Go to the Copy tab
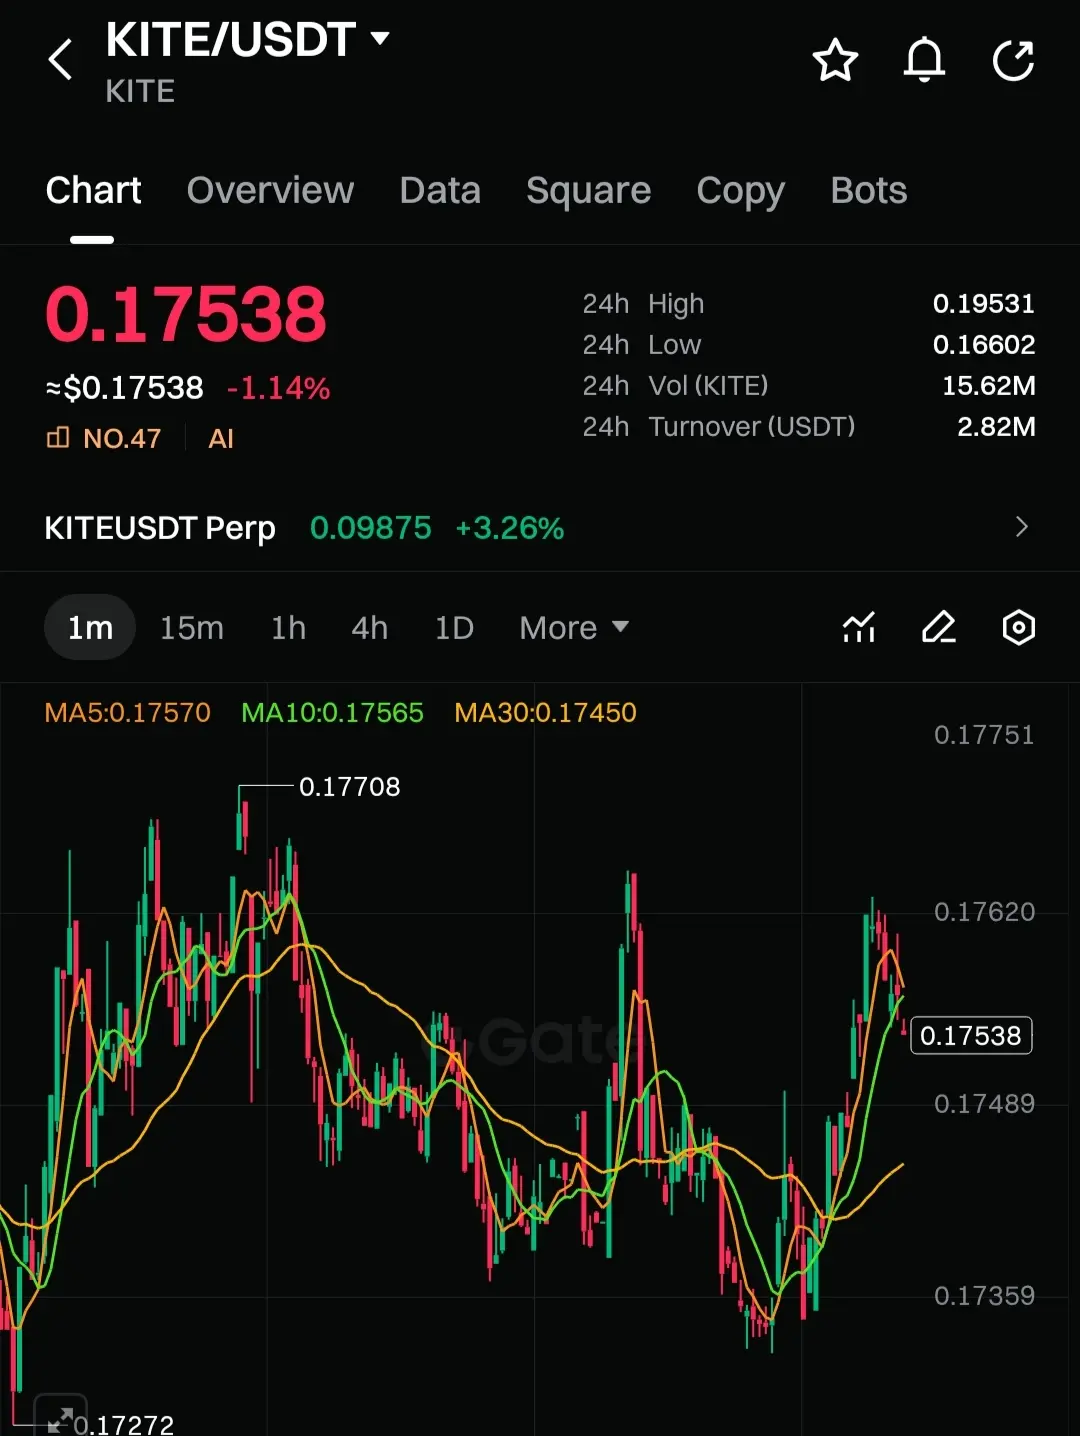This screenshot has width=1080, height=1436. click(x=740, y=190)
